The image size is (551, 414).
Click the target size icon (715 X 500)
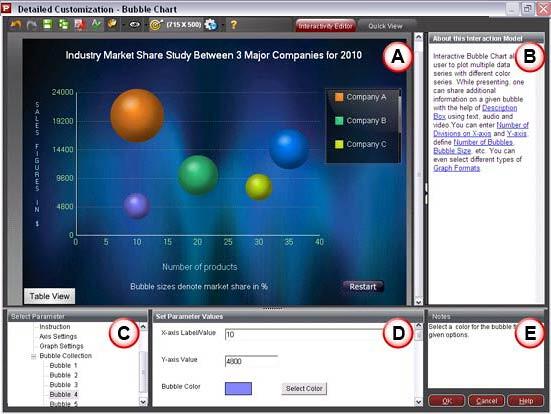[x=156, y=25]
